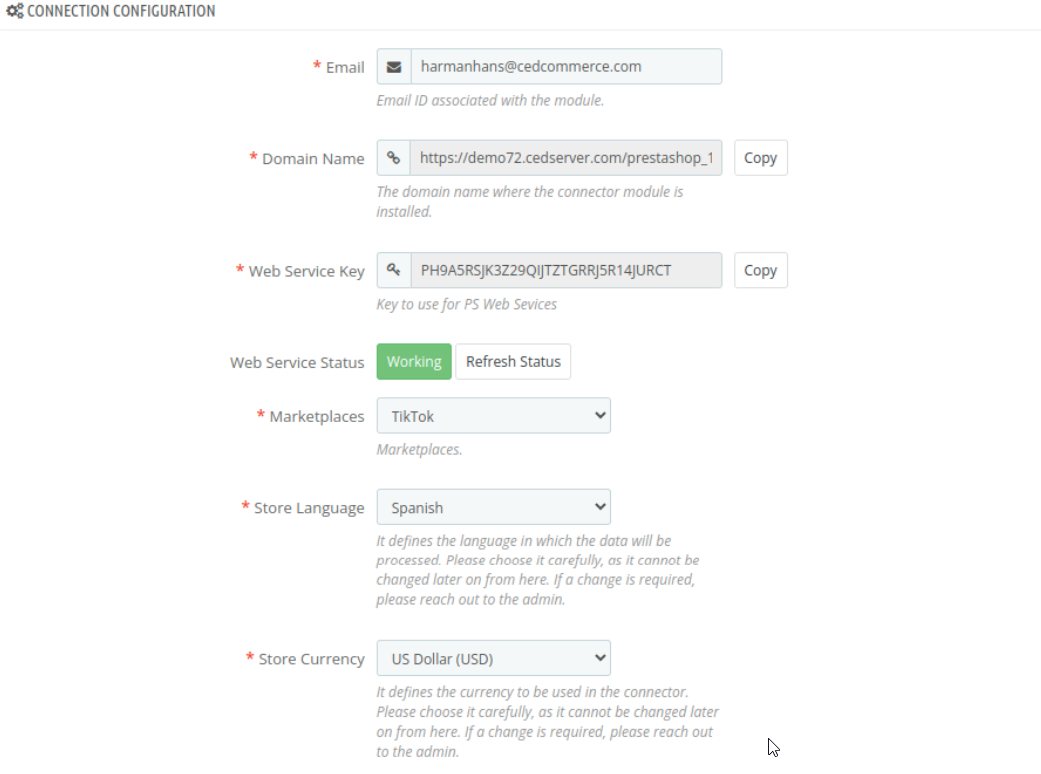Open the Store Currency dropdown US Dollar
The width and height of the screenshot is (1041, 774).
click(x=493, y=658)
